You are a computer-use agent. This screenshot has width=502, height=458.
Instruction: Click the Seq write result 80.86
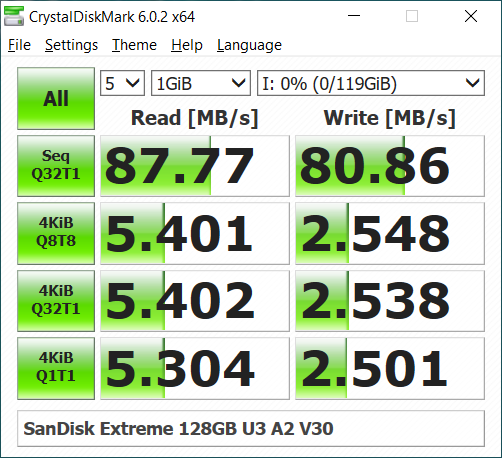click(x=390, y=166)
